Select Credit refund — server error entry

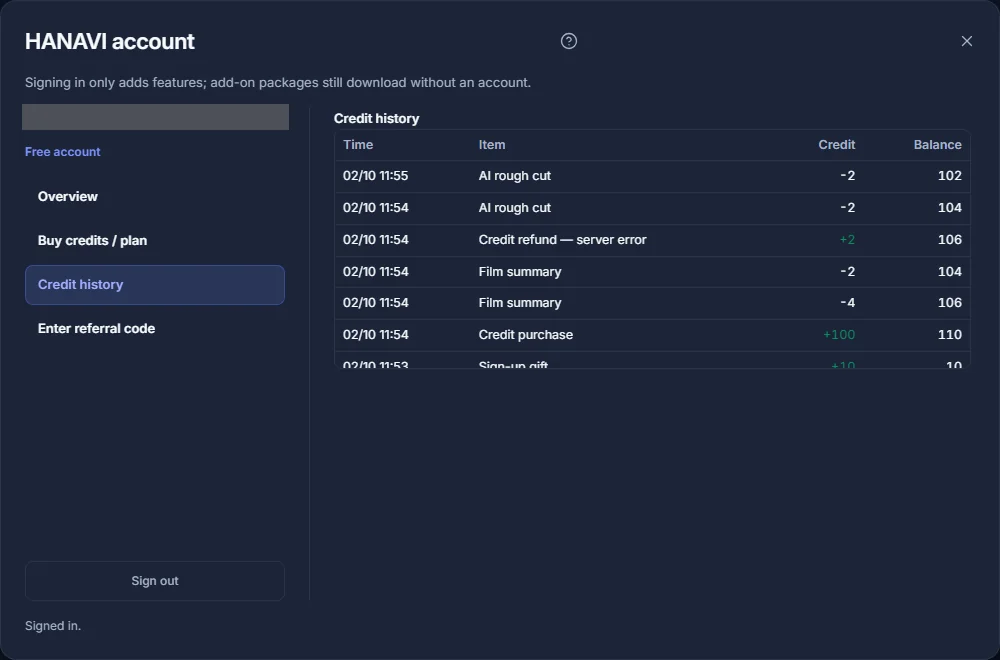562,240
